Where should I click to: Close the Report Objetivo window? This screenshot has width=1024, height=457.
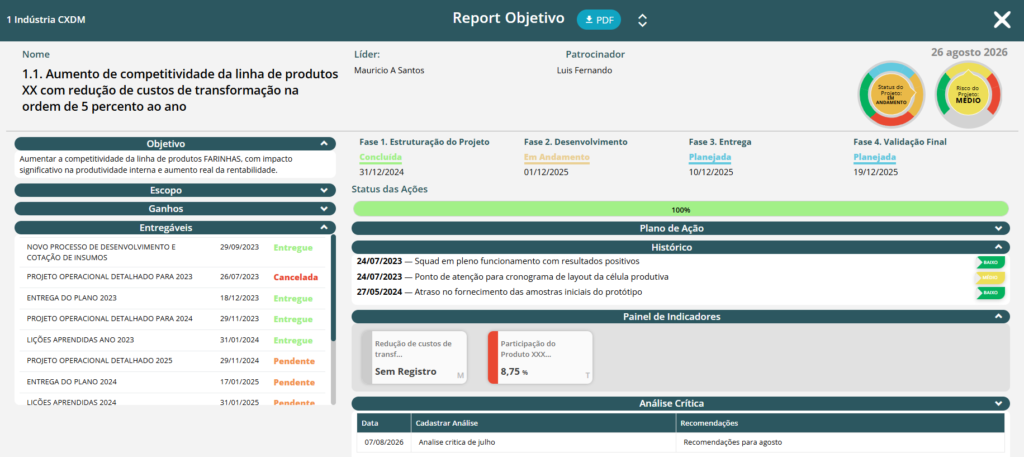point(1002,20)
